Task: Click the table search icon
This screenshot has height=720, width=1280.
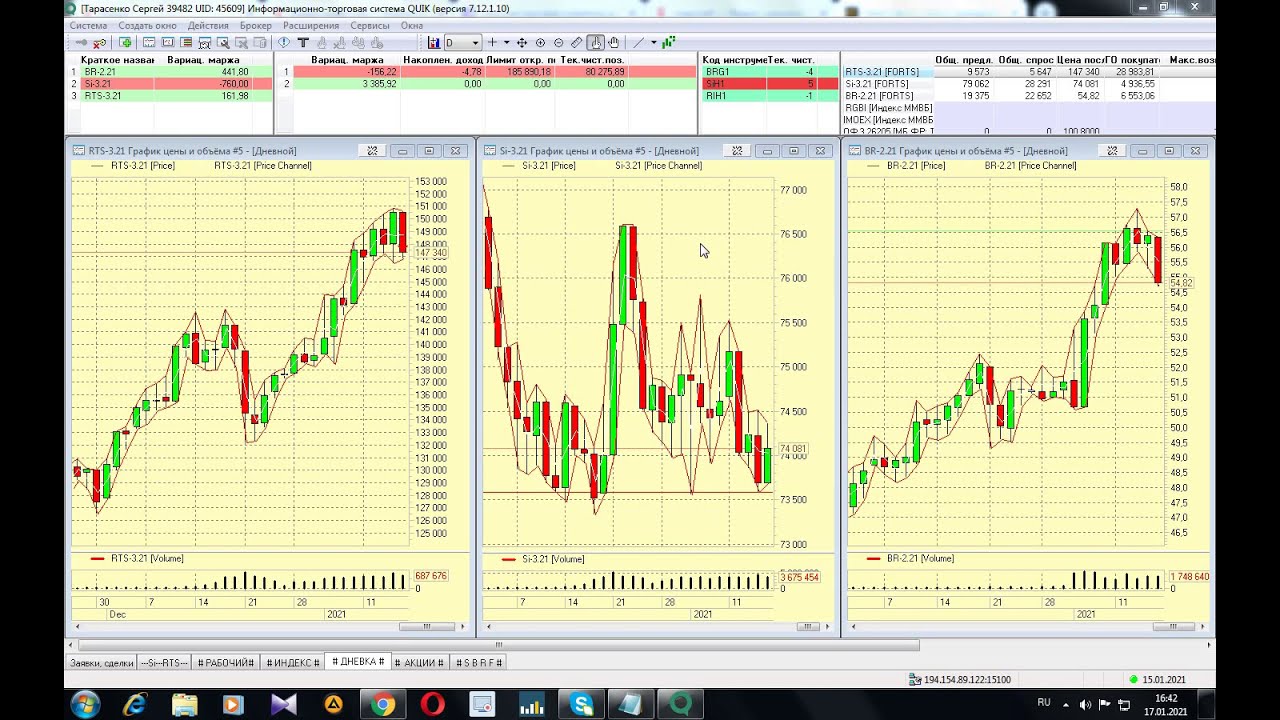Action: click(x=204, y=43)
